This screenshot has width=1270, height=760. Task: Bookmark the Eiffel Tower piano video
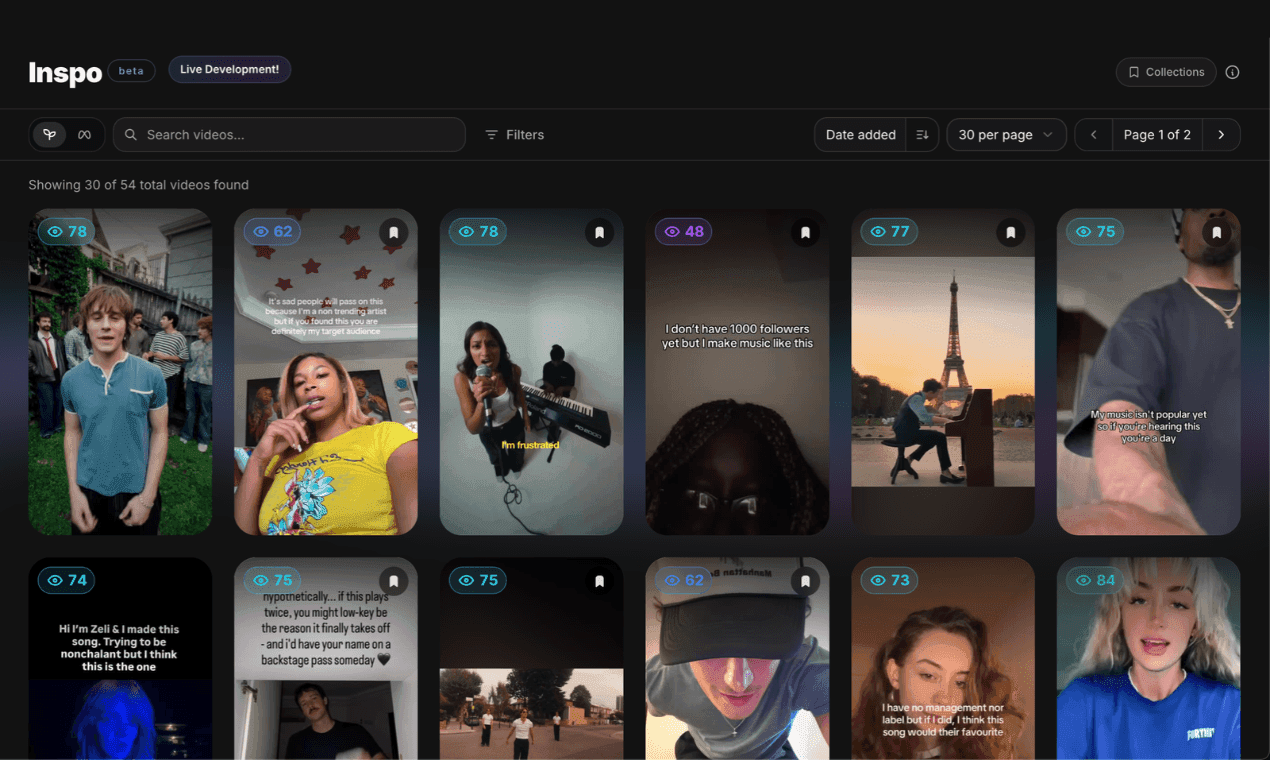(1011, 232)
